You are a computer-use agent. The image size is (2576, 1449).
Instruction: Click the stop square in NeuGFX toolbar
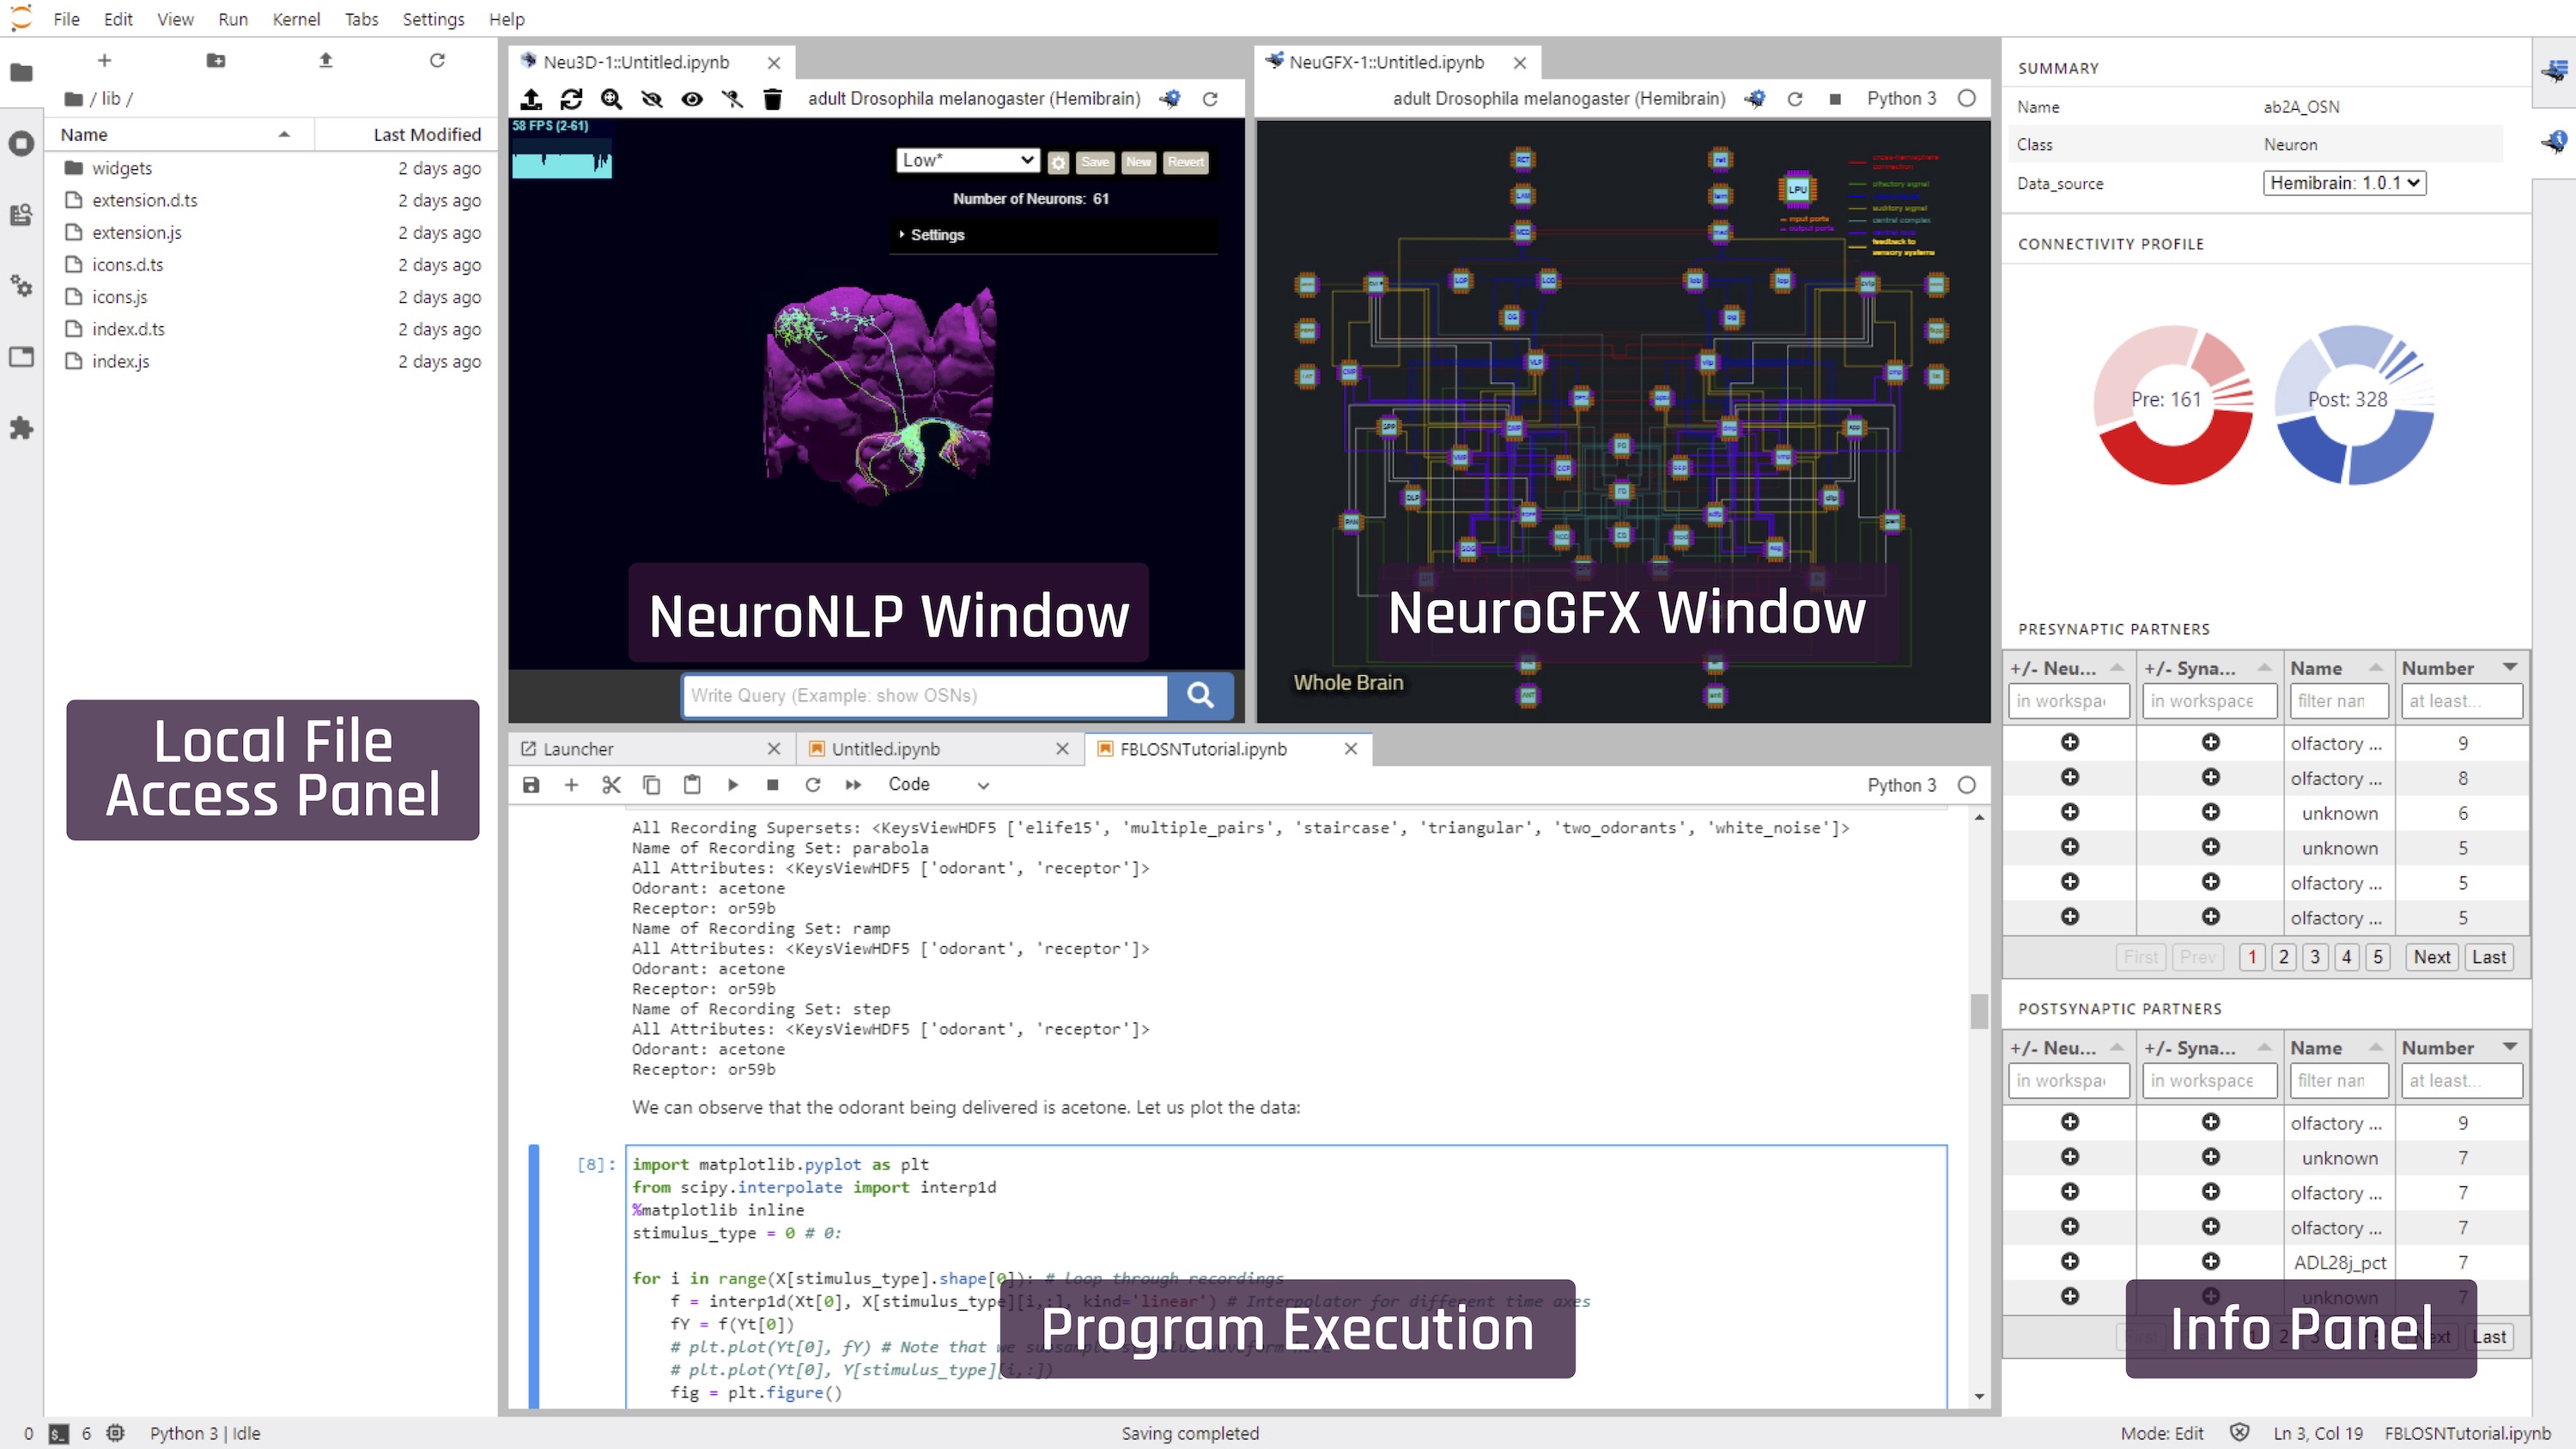[x=1835, y=99]
